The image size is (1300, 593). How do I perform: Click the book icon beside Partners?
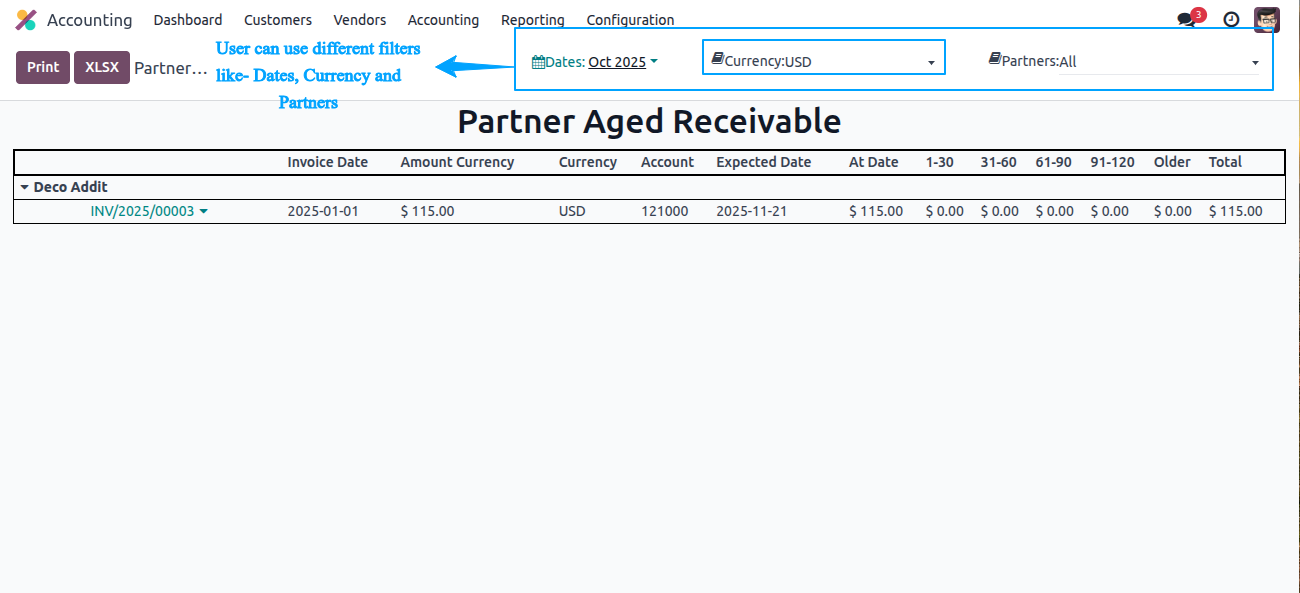[995, 60]
